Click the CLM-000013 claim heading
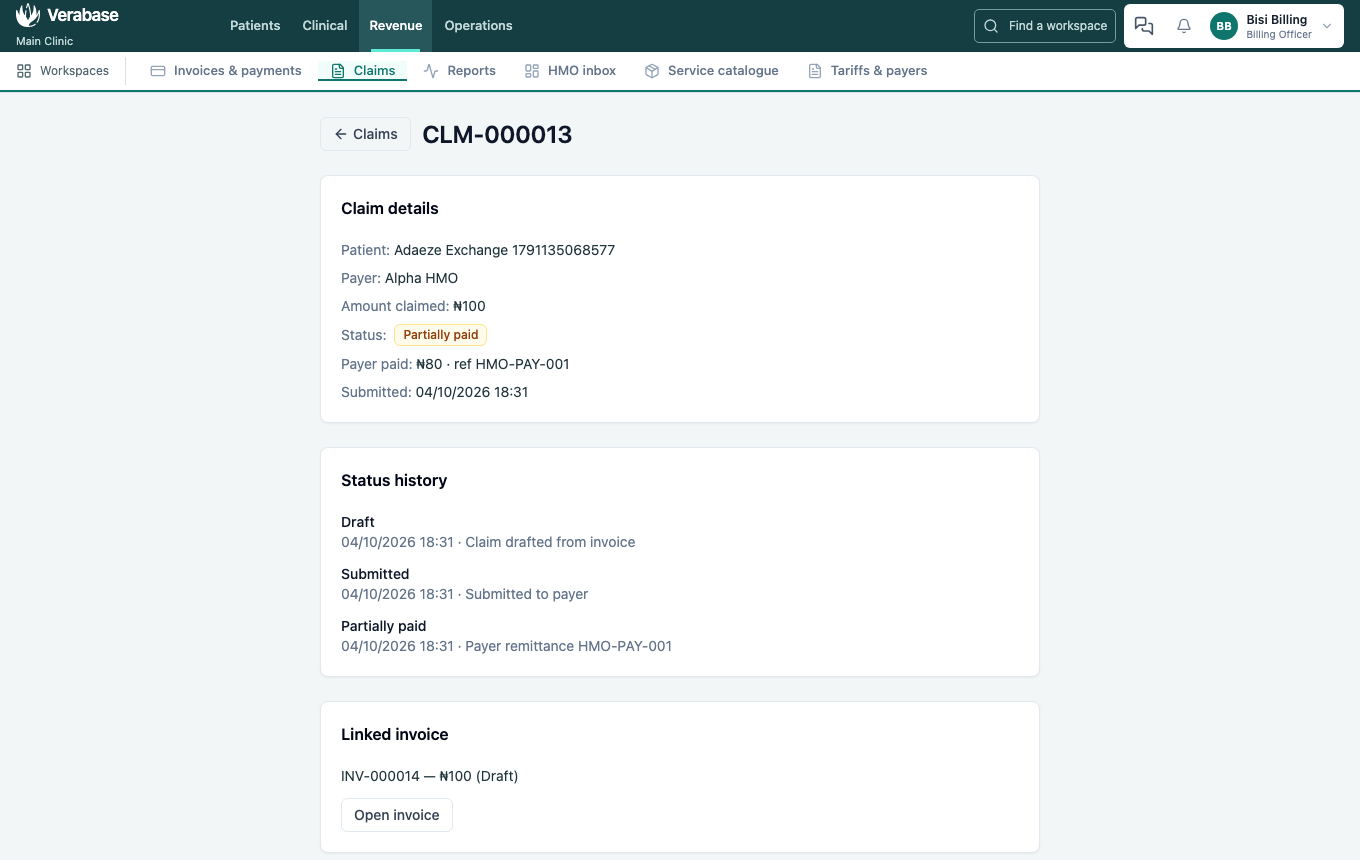This screenshot has width=1360, height=860. click(x=497, y=135)
